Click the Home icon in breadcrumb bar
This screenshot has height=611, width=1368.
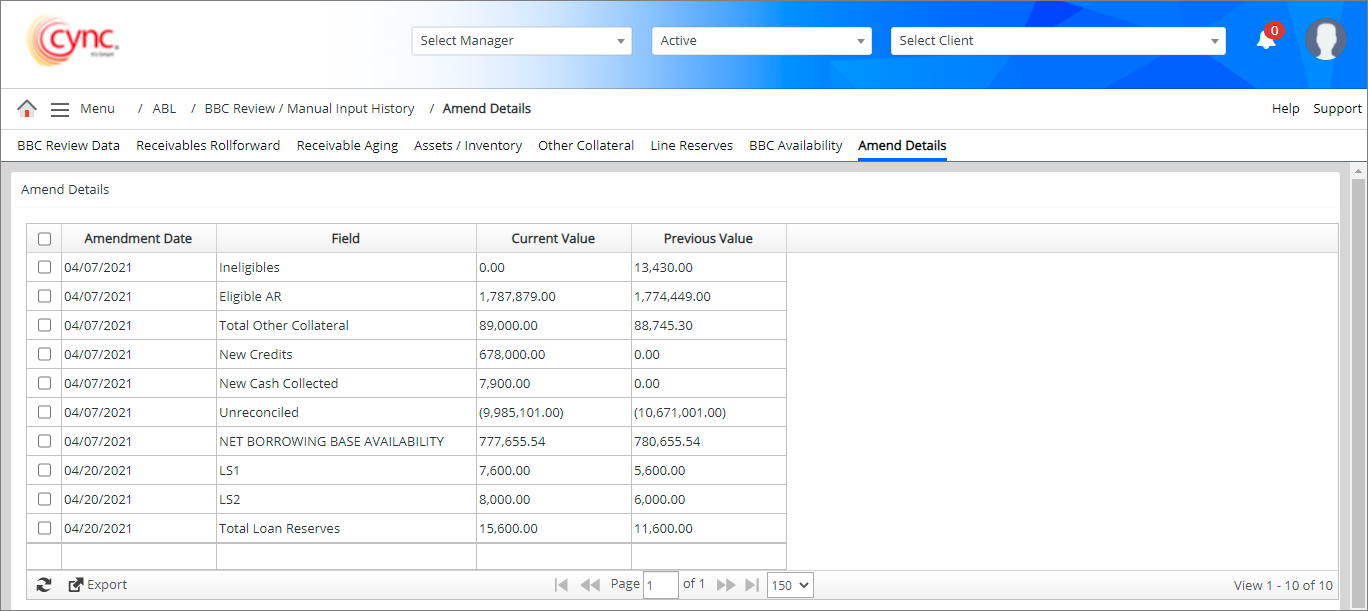click(27, 109)
